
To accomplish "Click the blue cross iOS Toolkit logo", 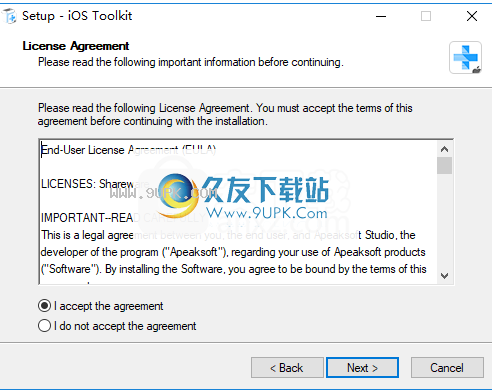I will 465,57.
